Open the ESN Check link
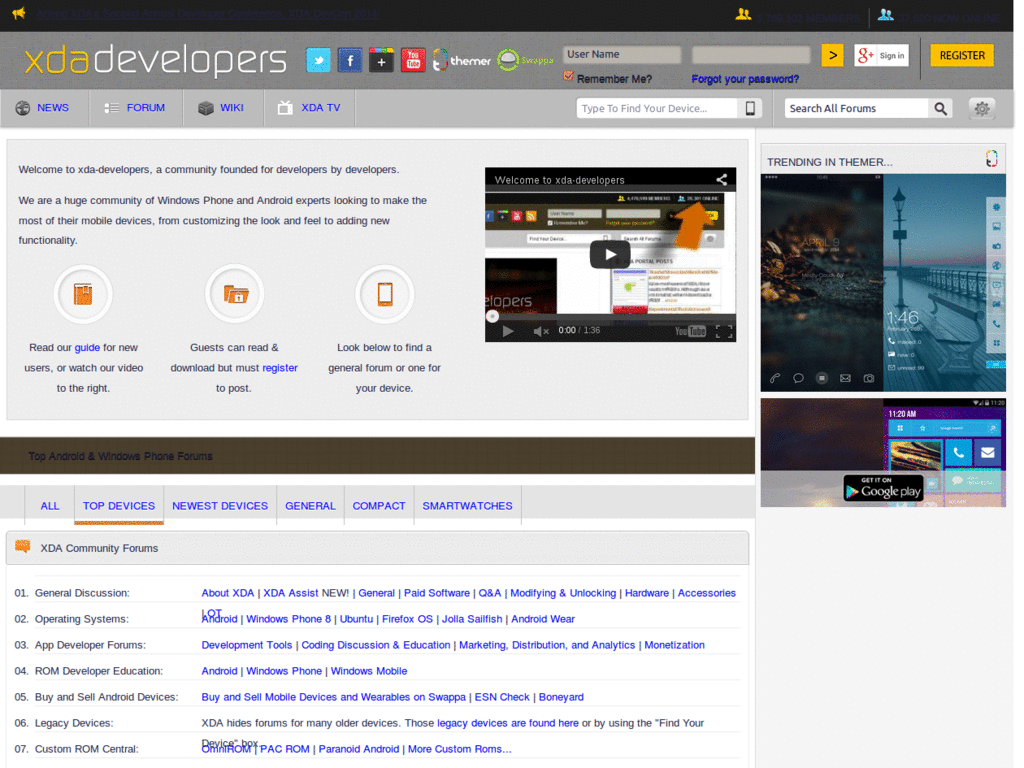Screen dimensions: 1024x768 [x=502, y=697]
